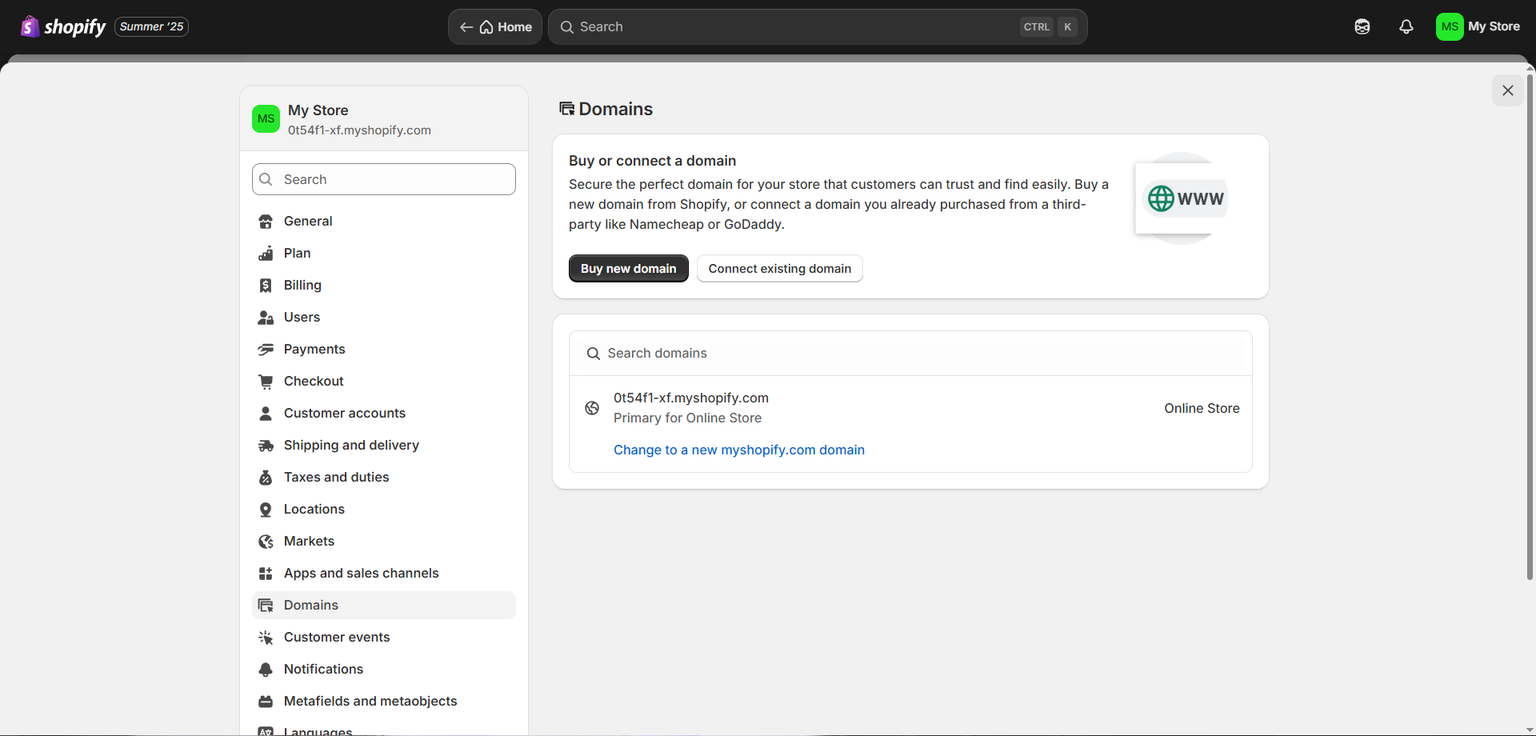
Task: Click the Users people icon
Action: 265,317
